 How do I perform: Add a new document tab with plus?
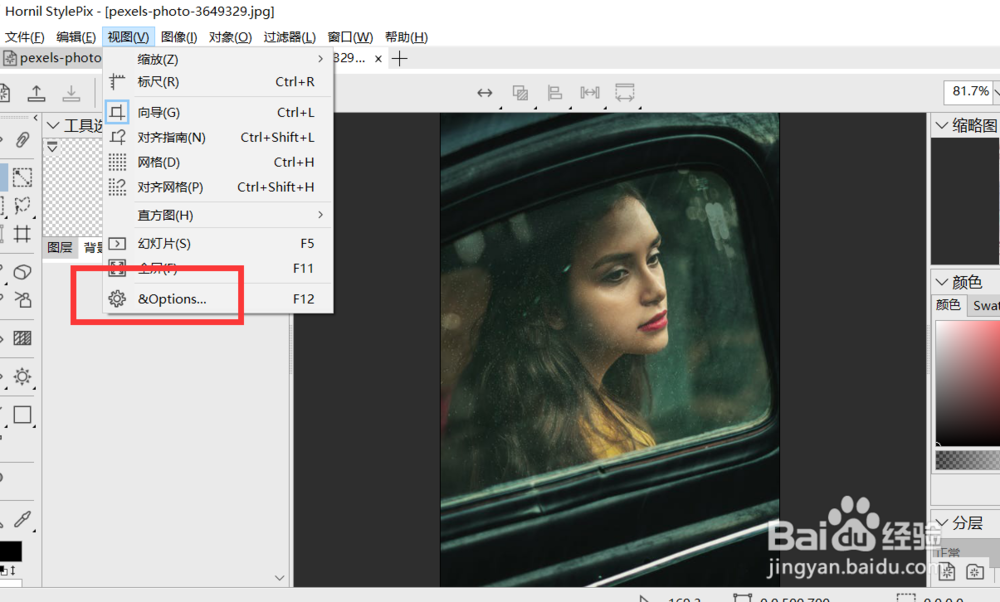point(400,59)
